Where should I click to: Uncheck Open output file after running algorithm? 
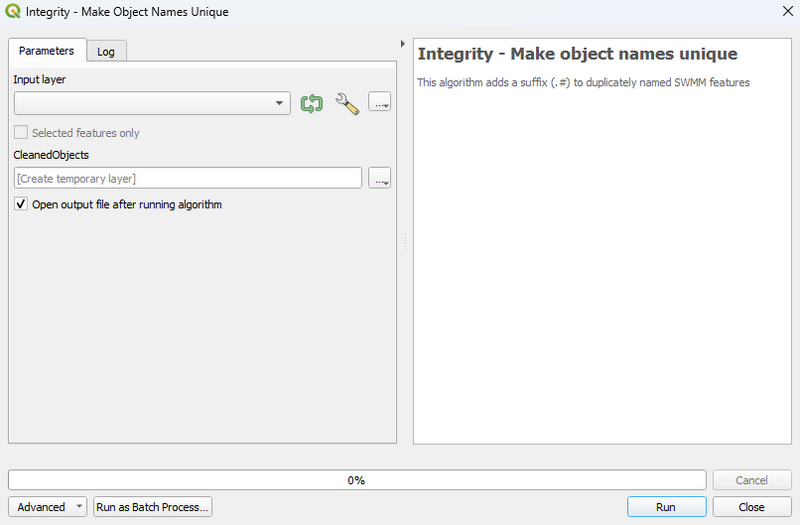point(21,205)
